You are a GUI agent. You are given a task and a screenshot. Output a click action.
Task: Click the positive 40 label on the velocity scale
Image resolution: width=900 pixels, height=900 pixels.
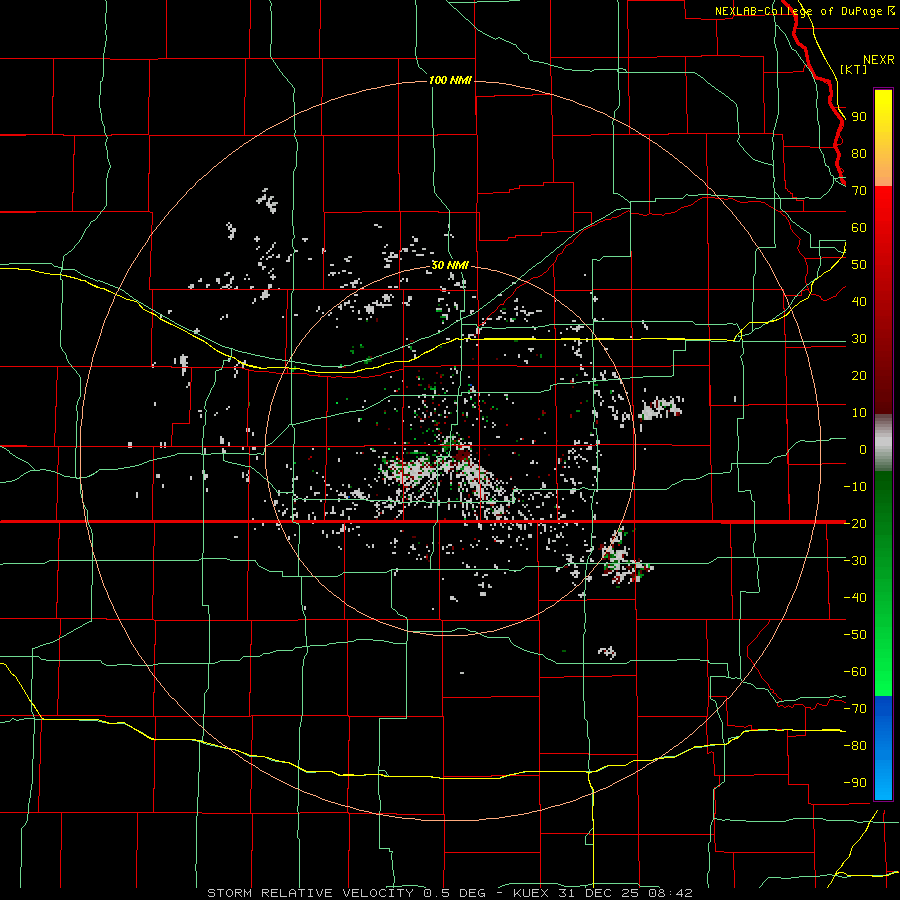point(859,301)
